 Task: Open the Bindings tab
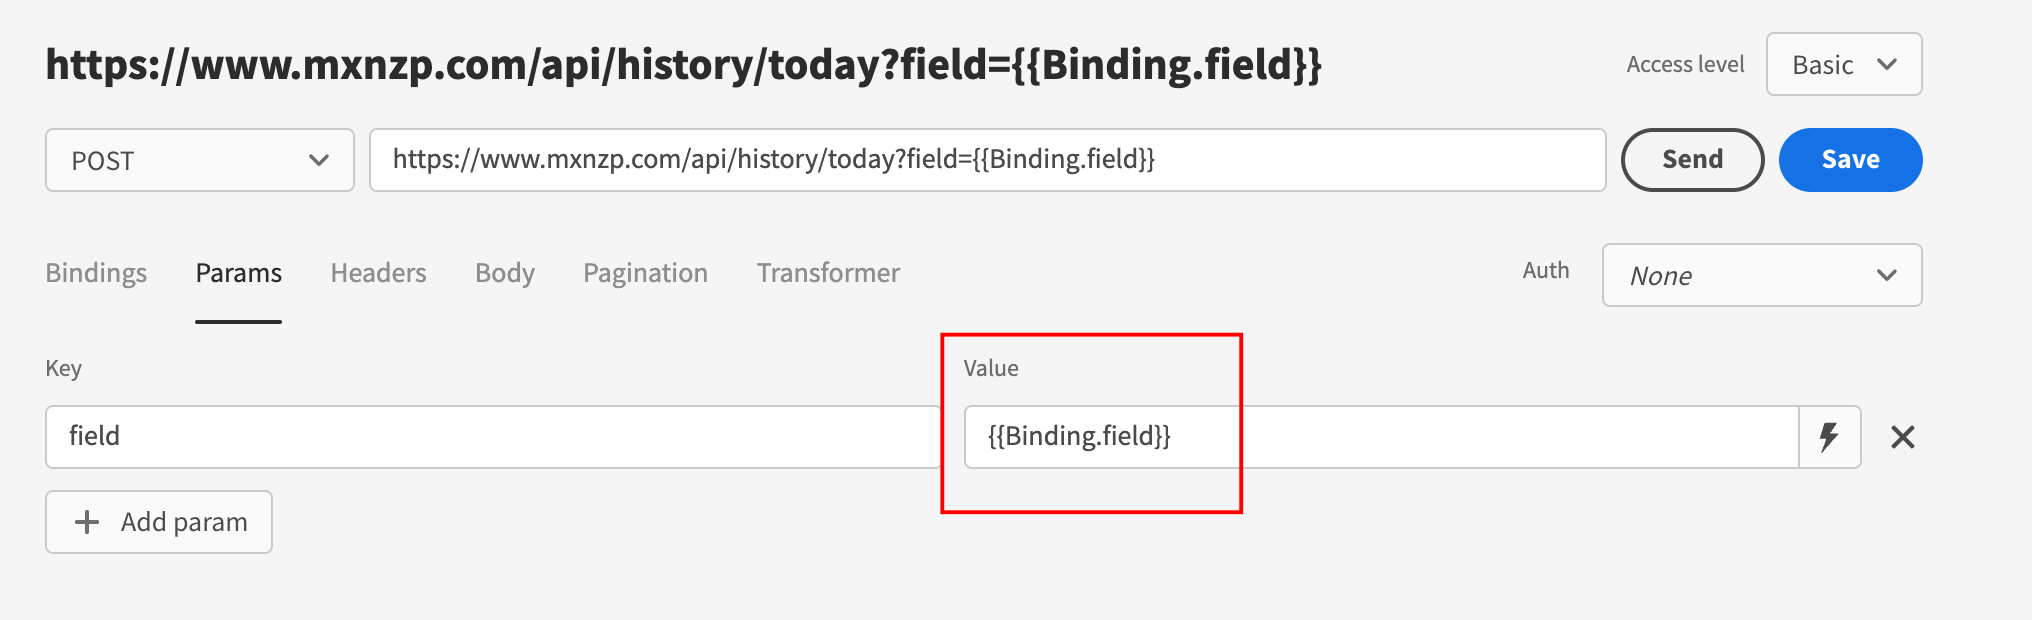pyautogui.click(x=95, y=272)
